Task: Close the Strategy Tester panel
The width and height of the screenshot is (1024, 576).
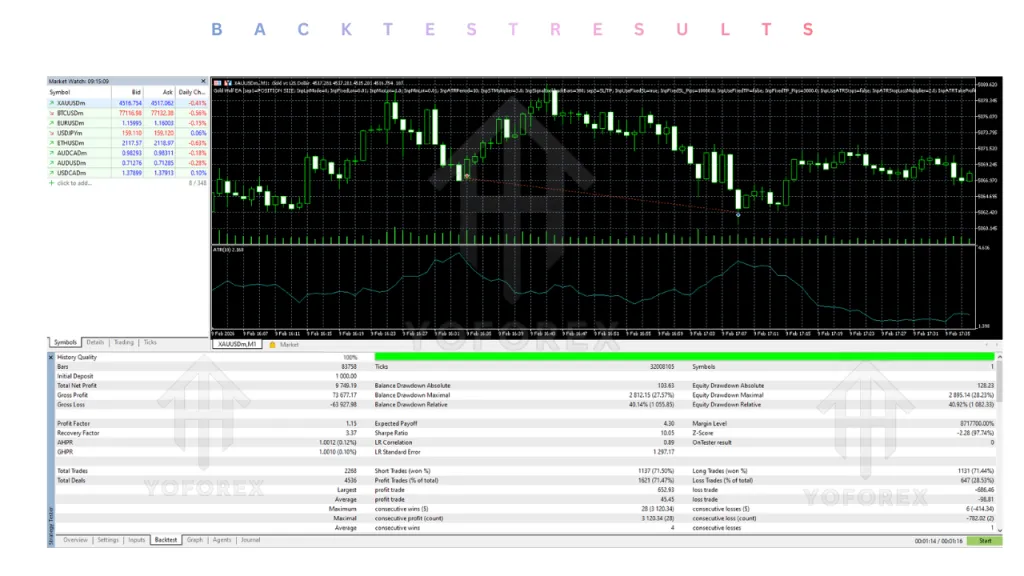Action: (x=51, y=357)
